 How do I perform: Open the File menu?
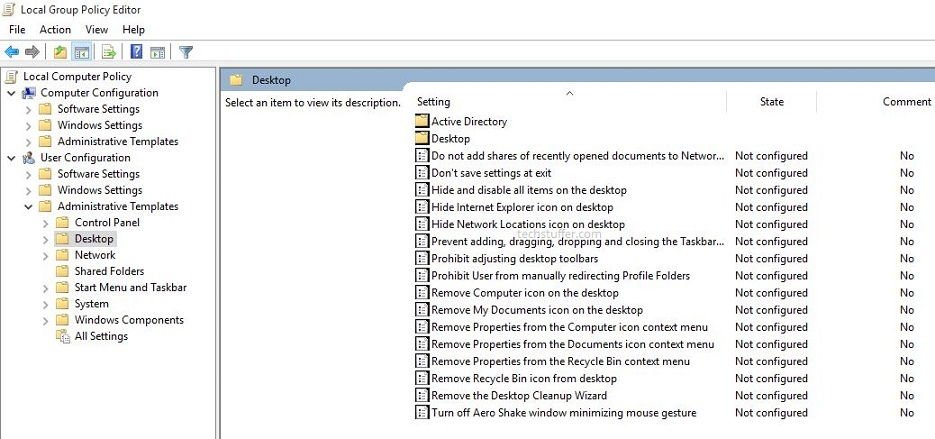(x=17, y=29)
